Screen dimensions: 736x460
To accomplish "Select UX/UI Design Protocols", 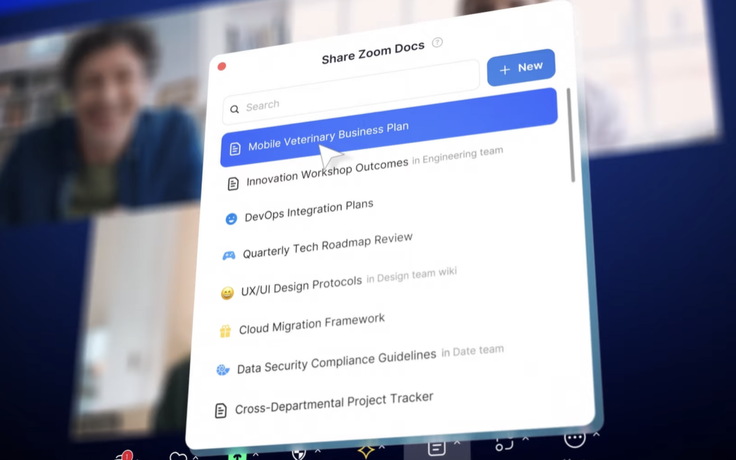I will 301,286.
